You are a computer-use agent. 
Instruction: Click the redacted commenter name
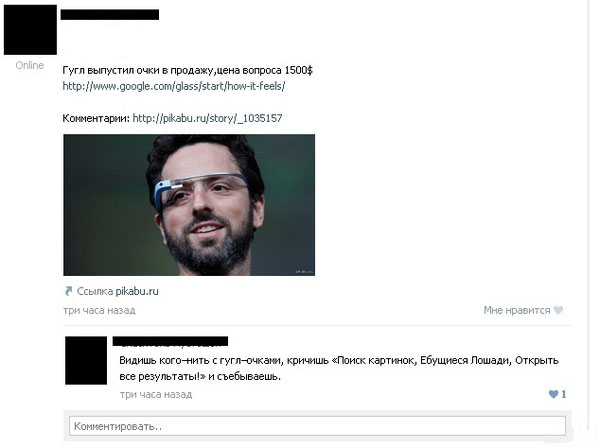[170, 341]
